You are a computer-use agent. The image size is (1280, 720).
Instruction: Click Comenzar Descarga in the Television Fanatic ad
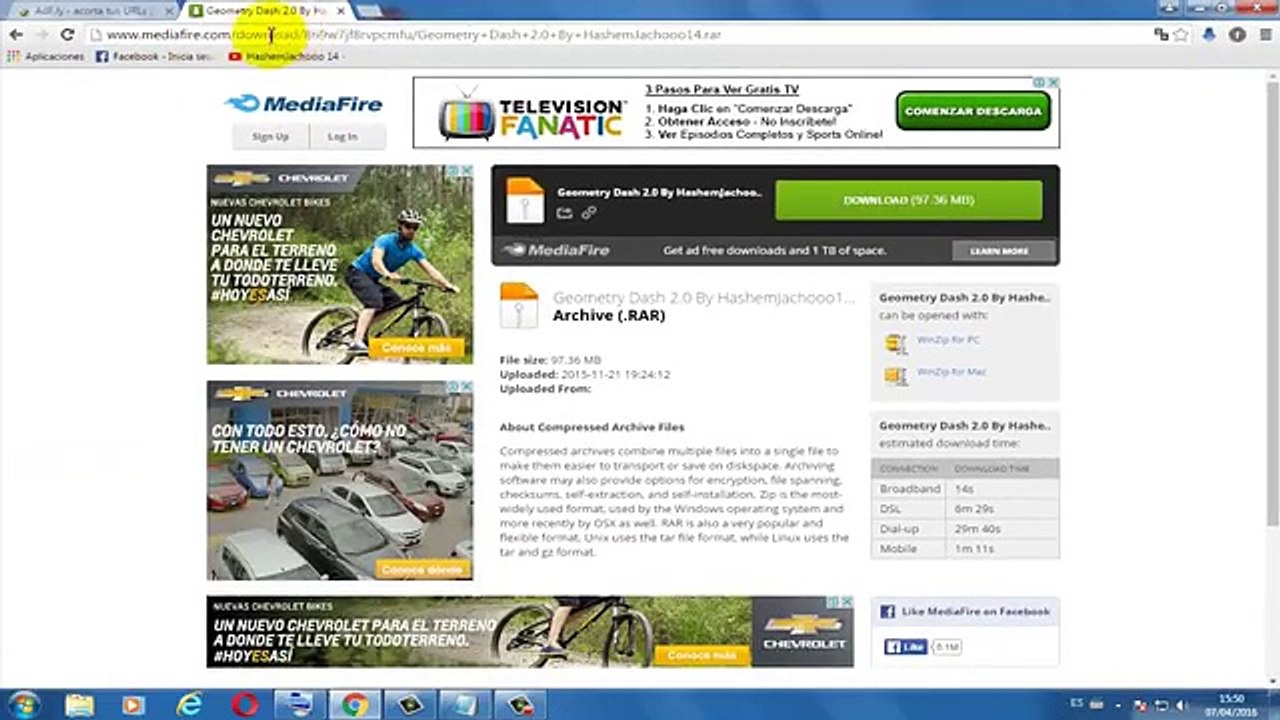pos(973,111)
